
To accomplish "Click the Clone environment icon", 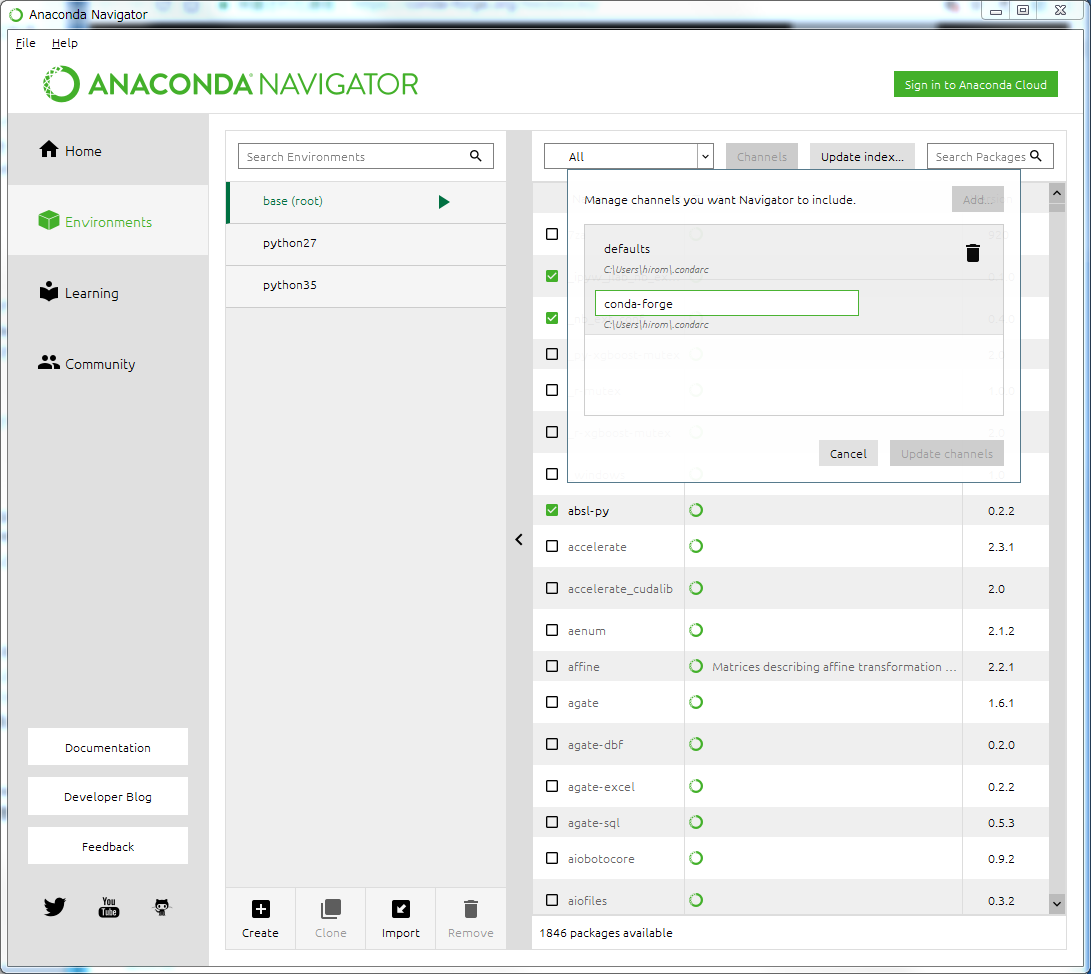I will point(331,909).
